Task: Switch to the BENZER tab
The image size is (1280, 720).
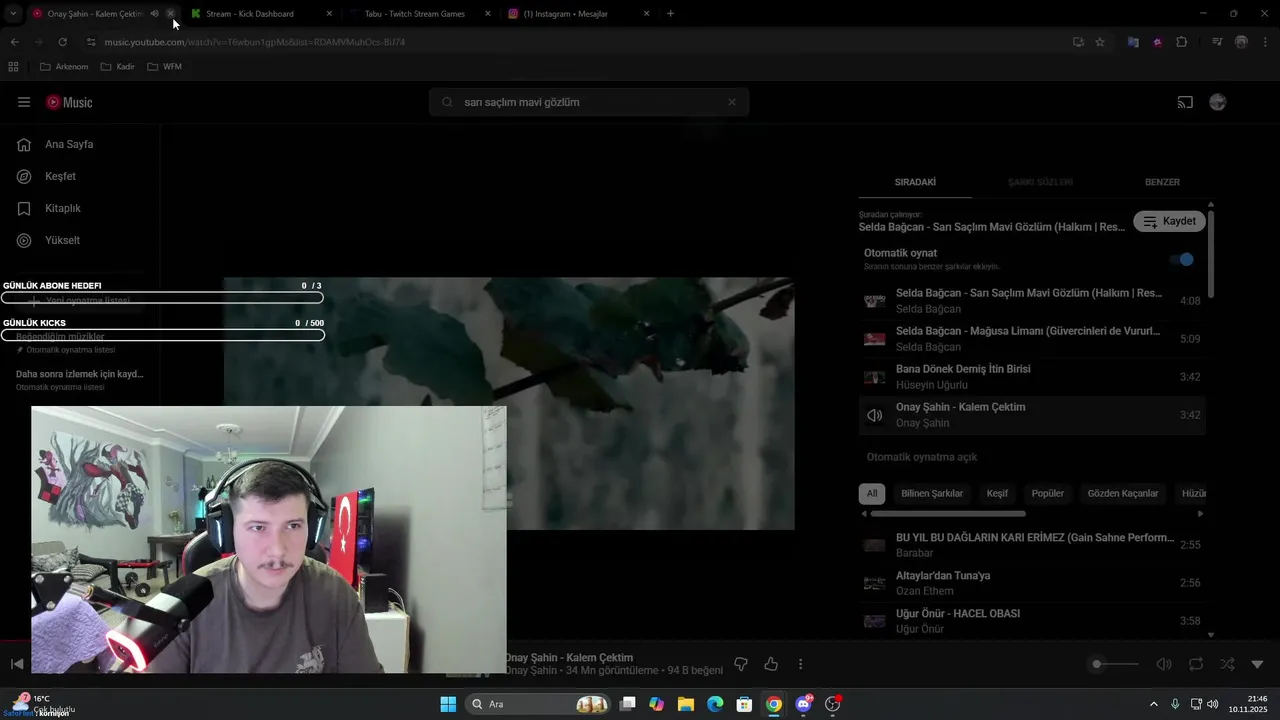Action: tap(1162, 182)
